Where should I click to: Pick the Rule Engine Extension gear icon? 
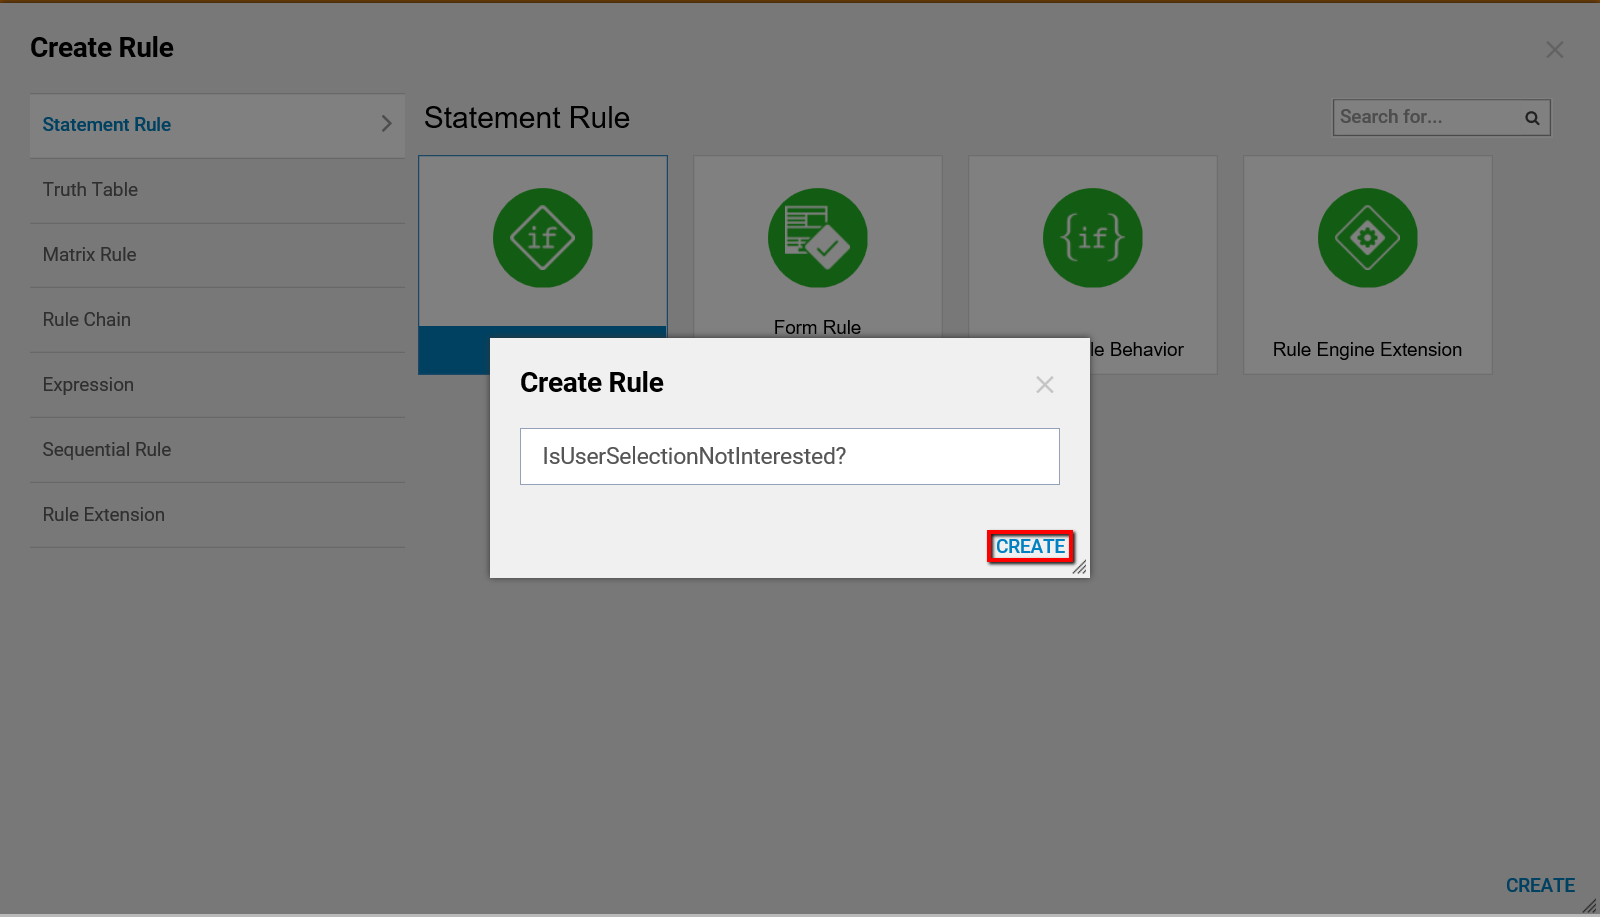click(x=1368, y=238)
